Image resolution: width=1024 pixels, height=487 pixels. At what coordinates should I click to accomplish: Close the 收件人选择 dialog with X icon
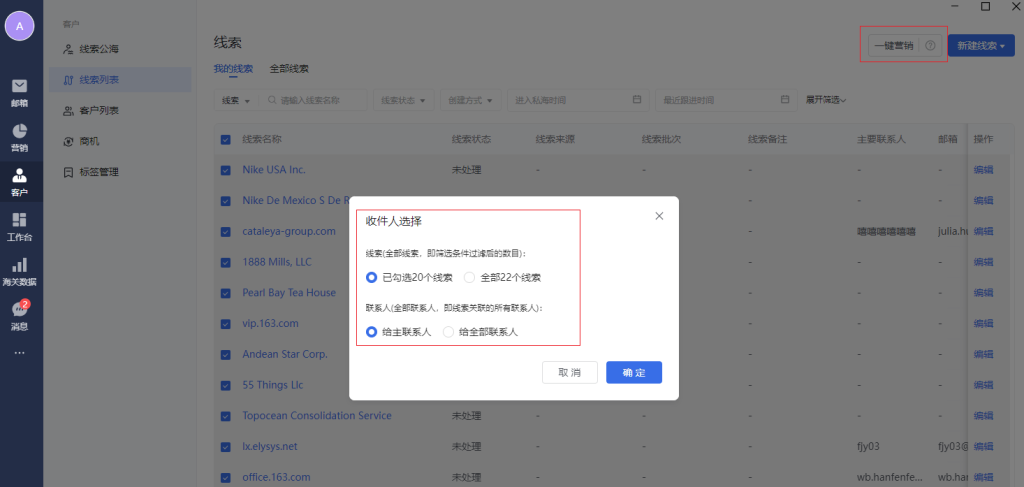(659, 216)
